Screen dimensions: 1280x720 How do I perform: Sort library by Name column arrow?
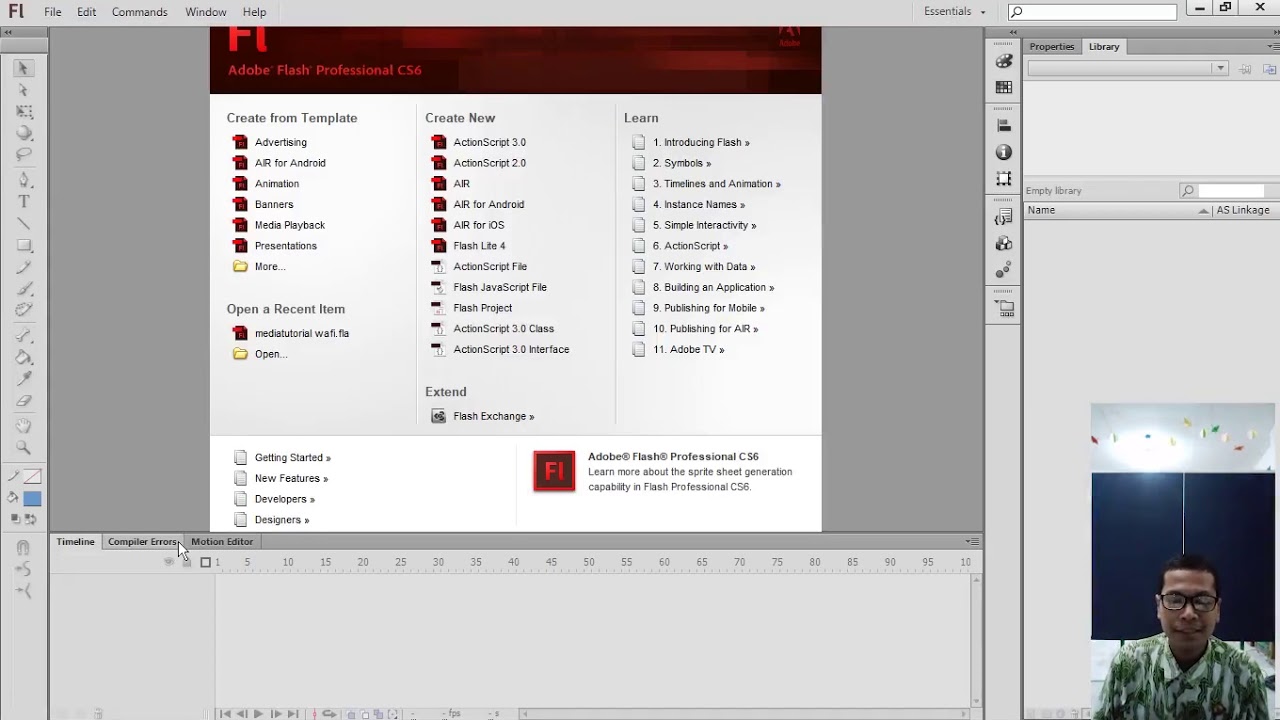tap(1203, 211)
